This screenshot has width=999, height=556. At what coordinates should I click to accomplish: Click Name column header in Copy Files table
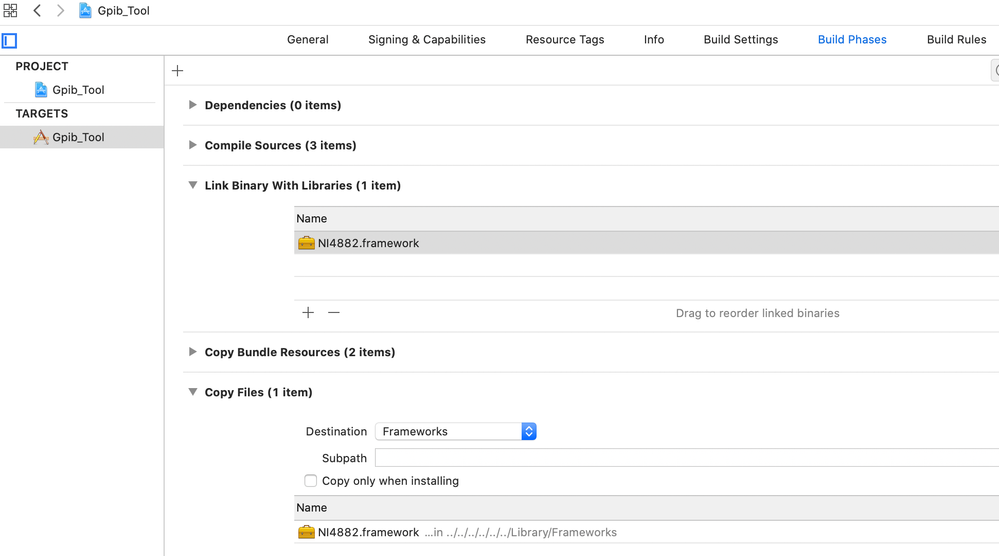646,508
